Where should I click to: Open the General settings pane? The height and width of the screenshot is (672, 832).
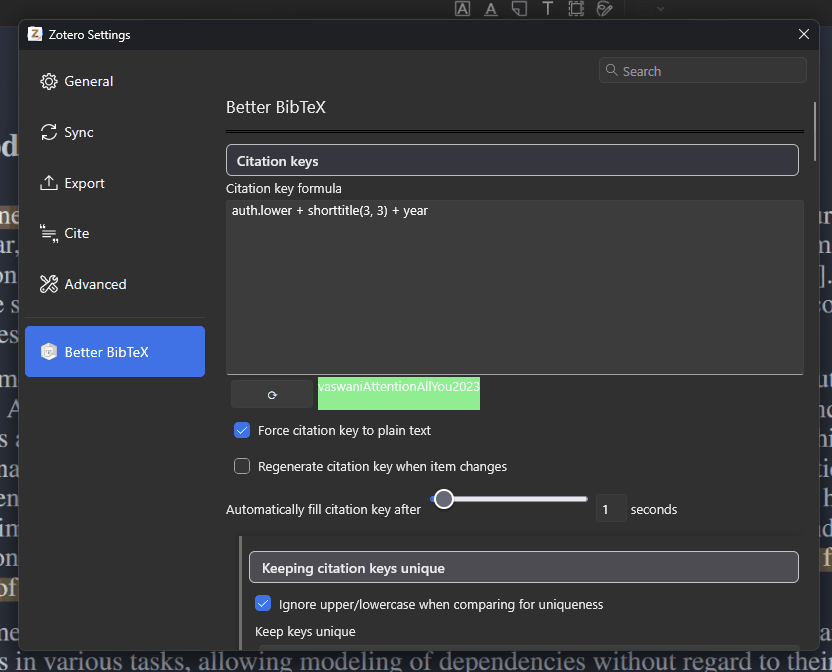click(x=115, y=81)
